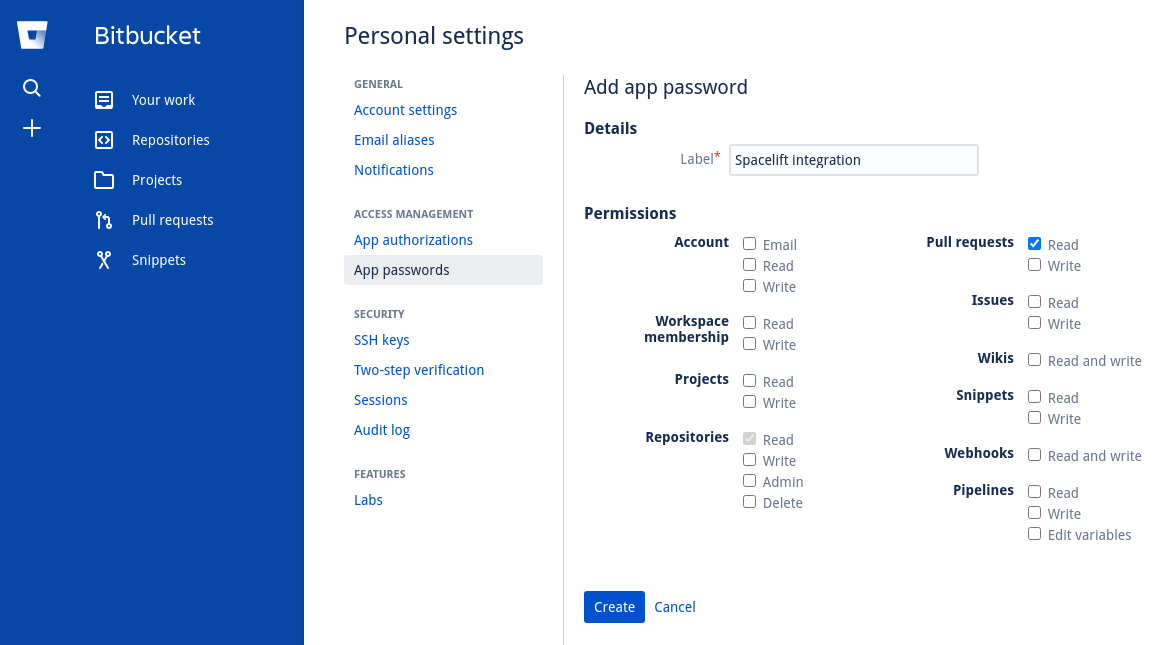This screenshot has height=645, width=1163.
Task: Uncheck Read under Pull requests
Action: click(x=1034, y=243)
